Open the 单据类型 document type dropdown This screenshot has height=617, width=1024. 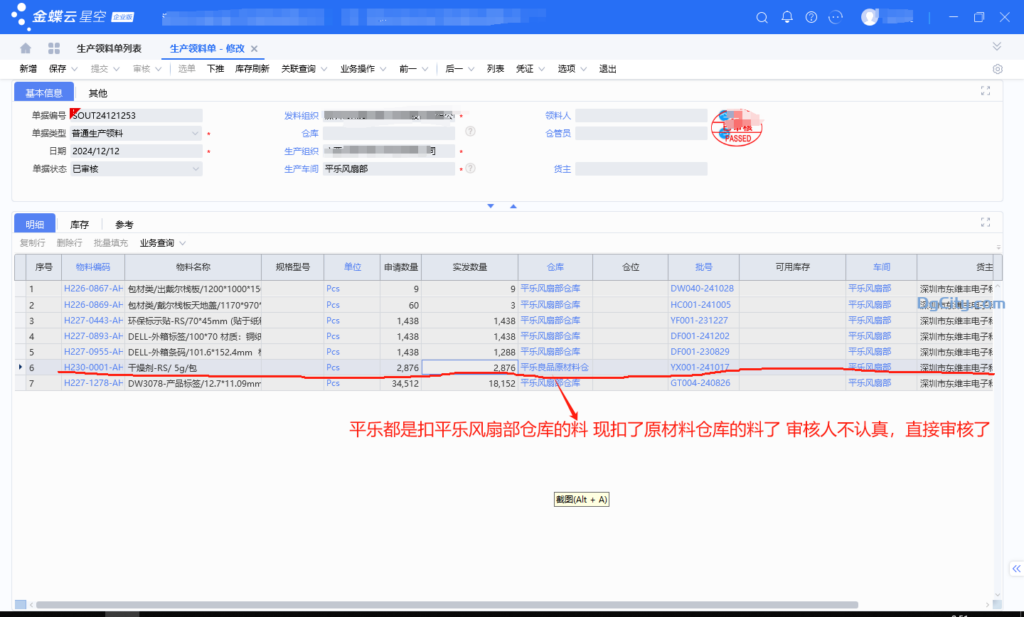197,131
